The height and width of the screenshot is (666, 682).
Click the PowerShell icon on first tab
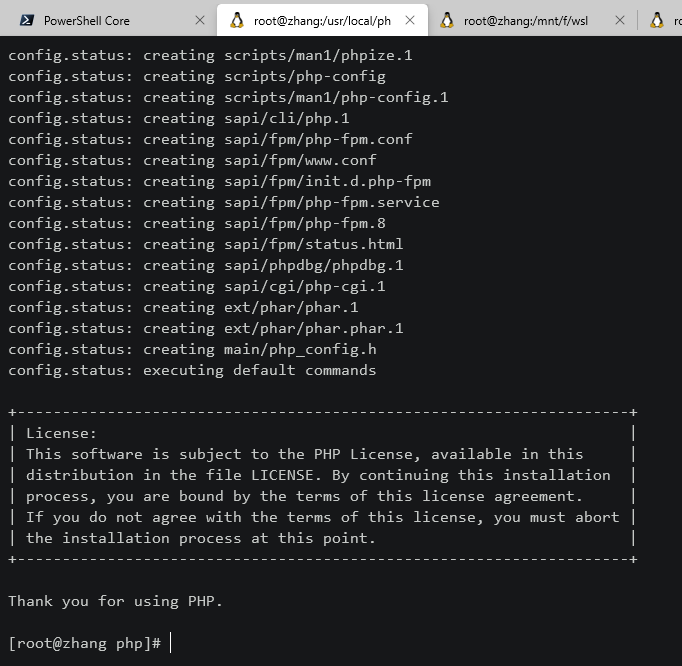[x=27, y=20]
